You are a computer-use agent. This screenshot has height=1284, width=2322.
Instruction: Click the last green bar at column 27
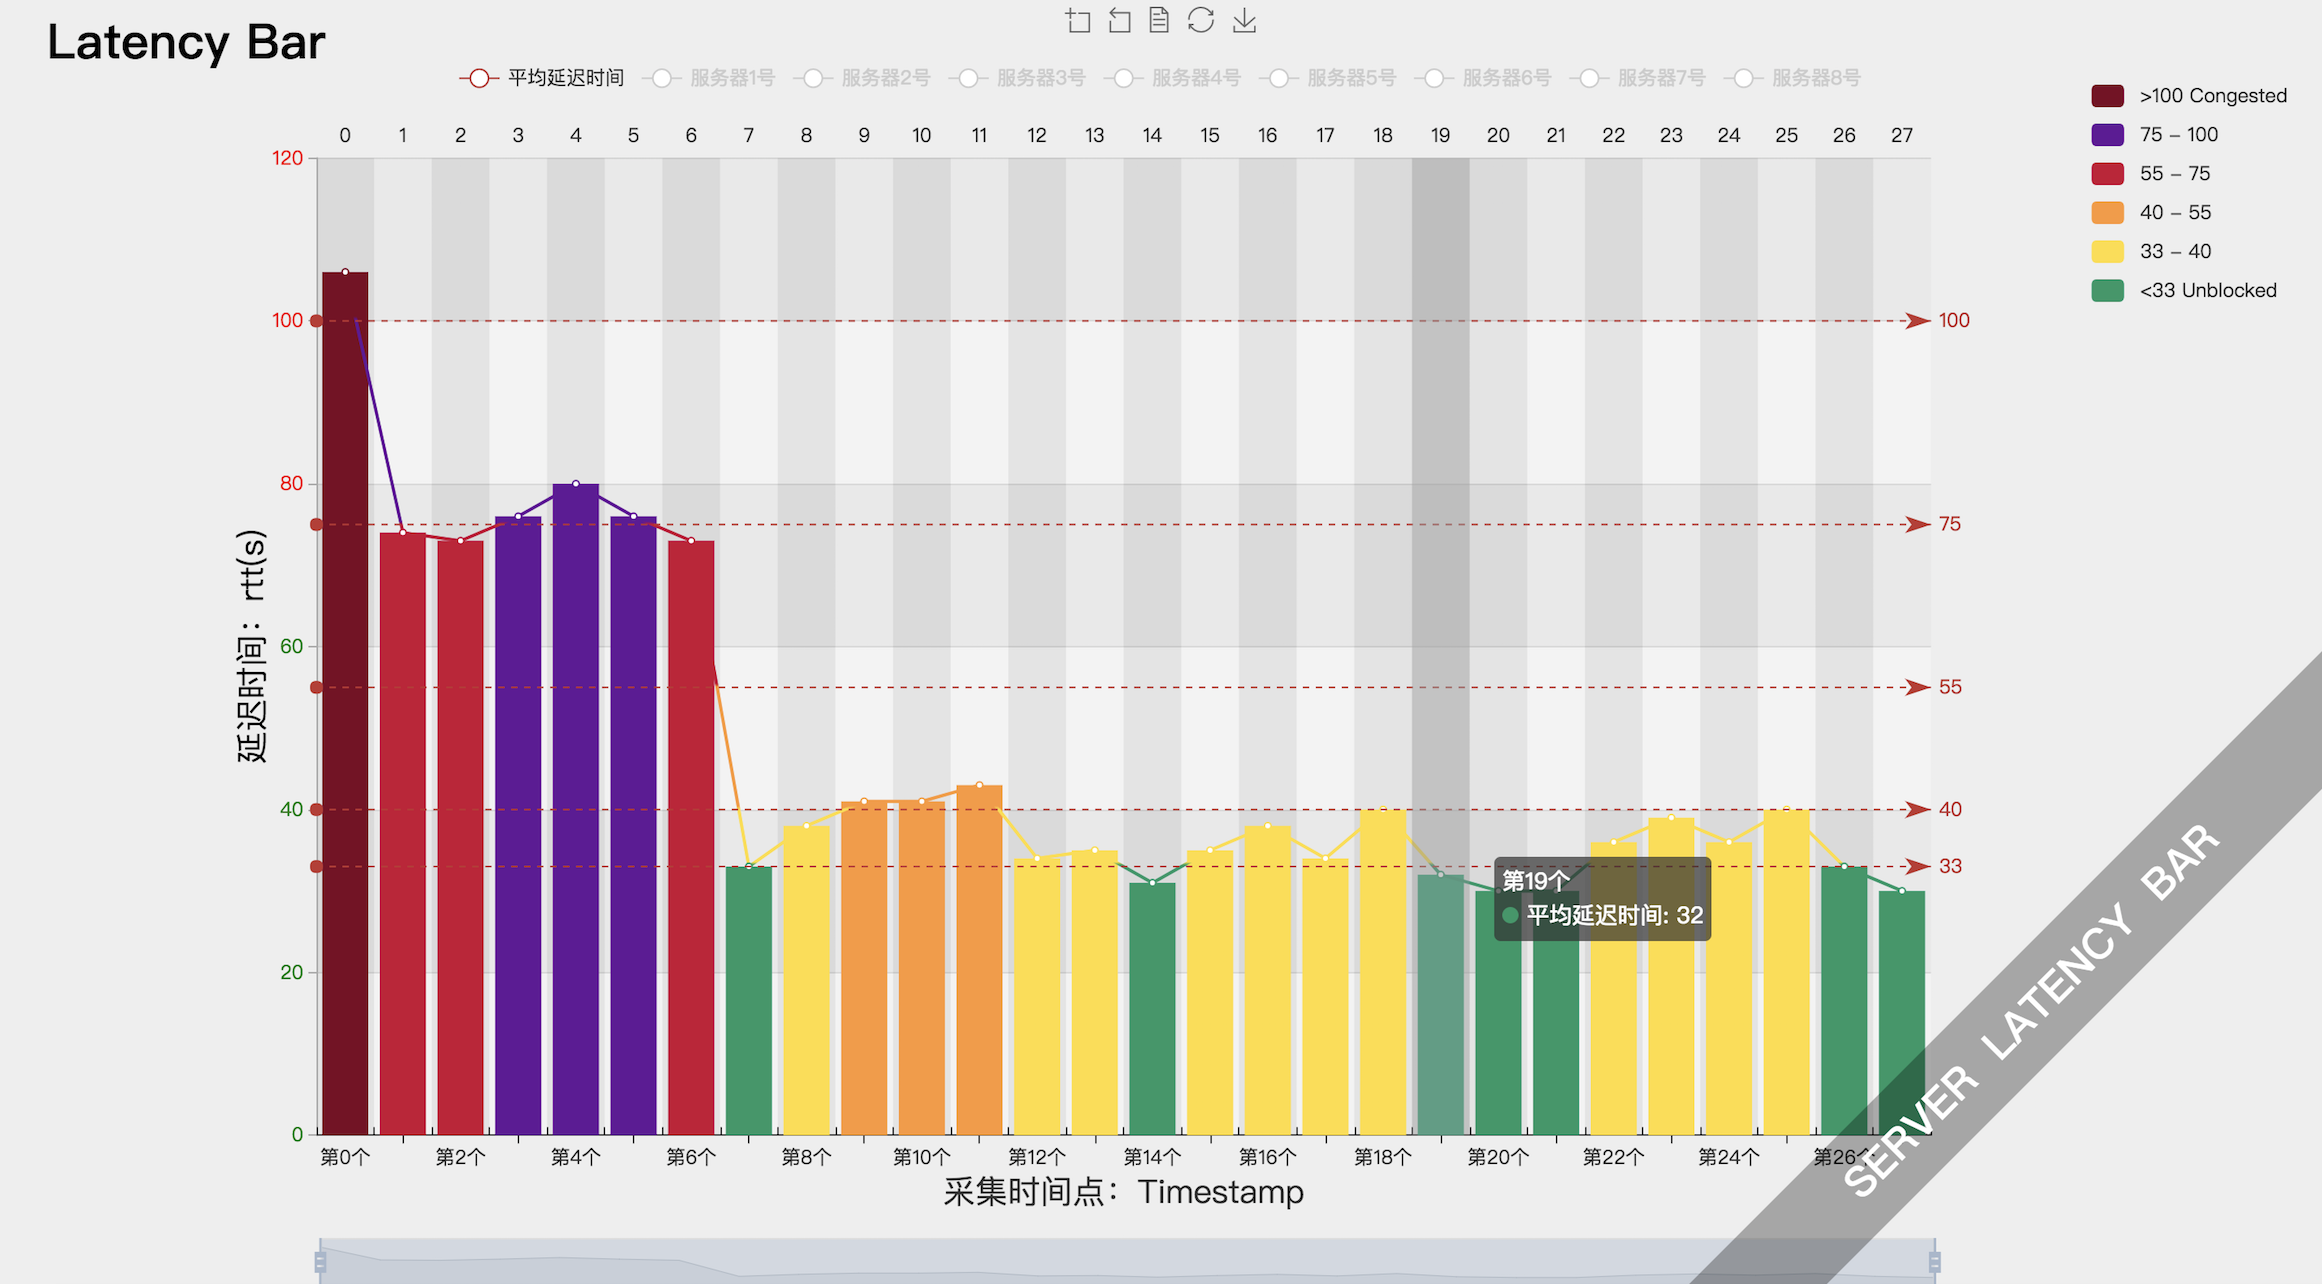click(1902, 1013)
